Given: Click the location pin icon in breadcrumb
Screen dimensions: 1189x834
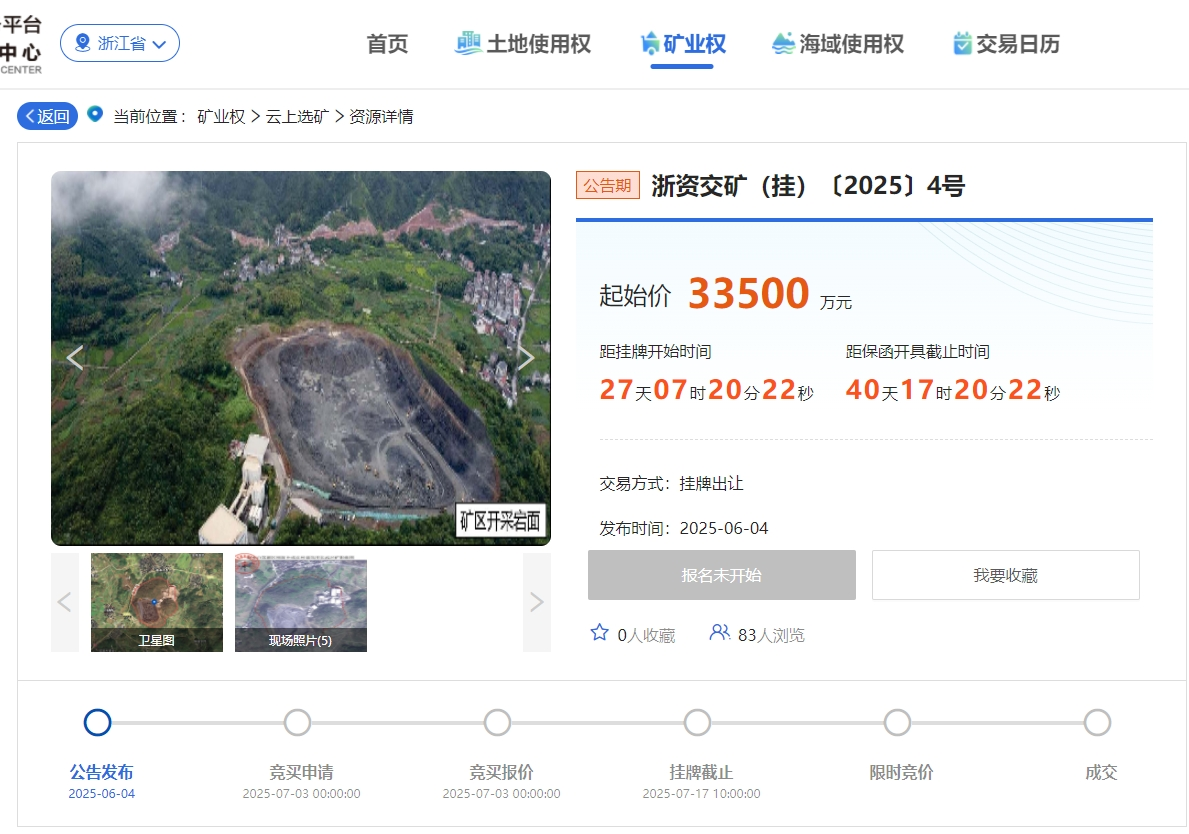Looking at the screenshot, I should pos(95,115).
